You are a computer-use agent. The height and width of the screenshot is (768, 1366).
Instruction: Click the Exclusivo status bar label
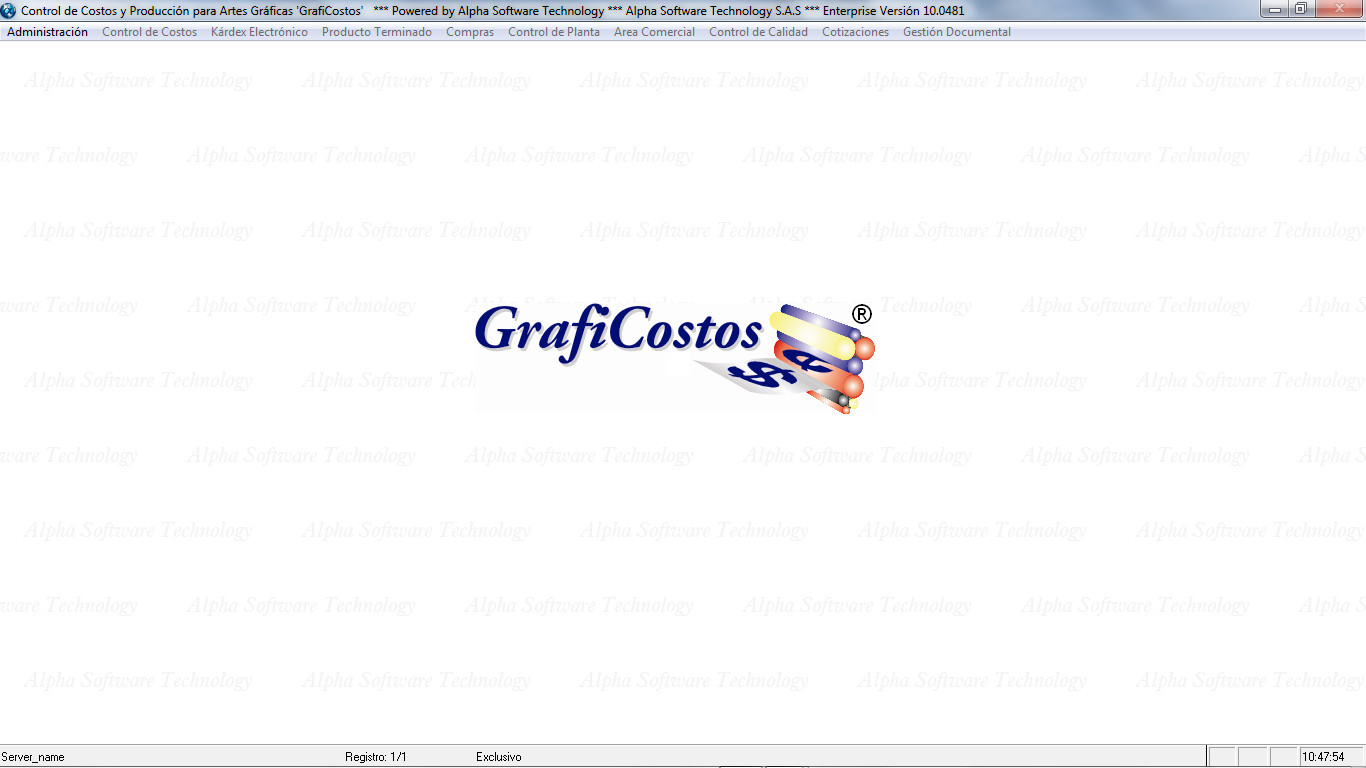(498, 757)
